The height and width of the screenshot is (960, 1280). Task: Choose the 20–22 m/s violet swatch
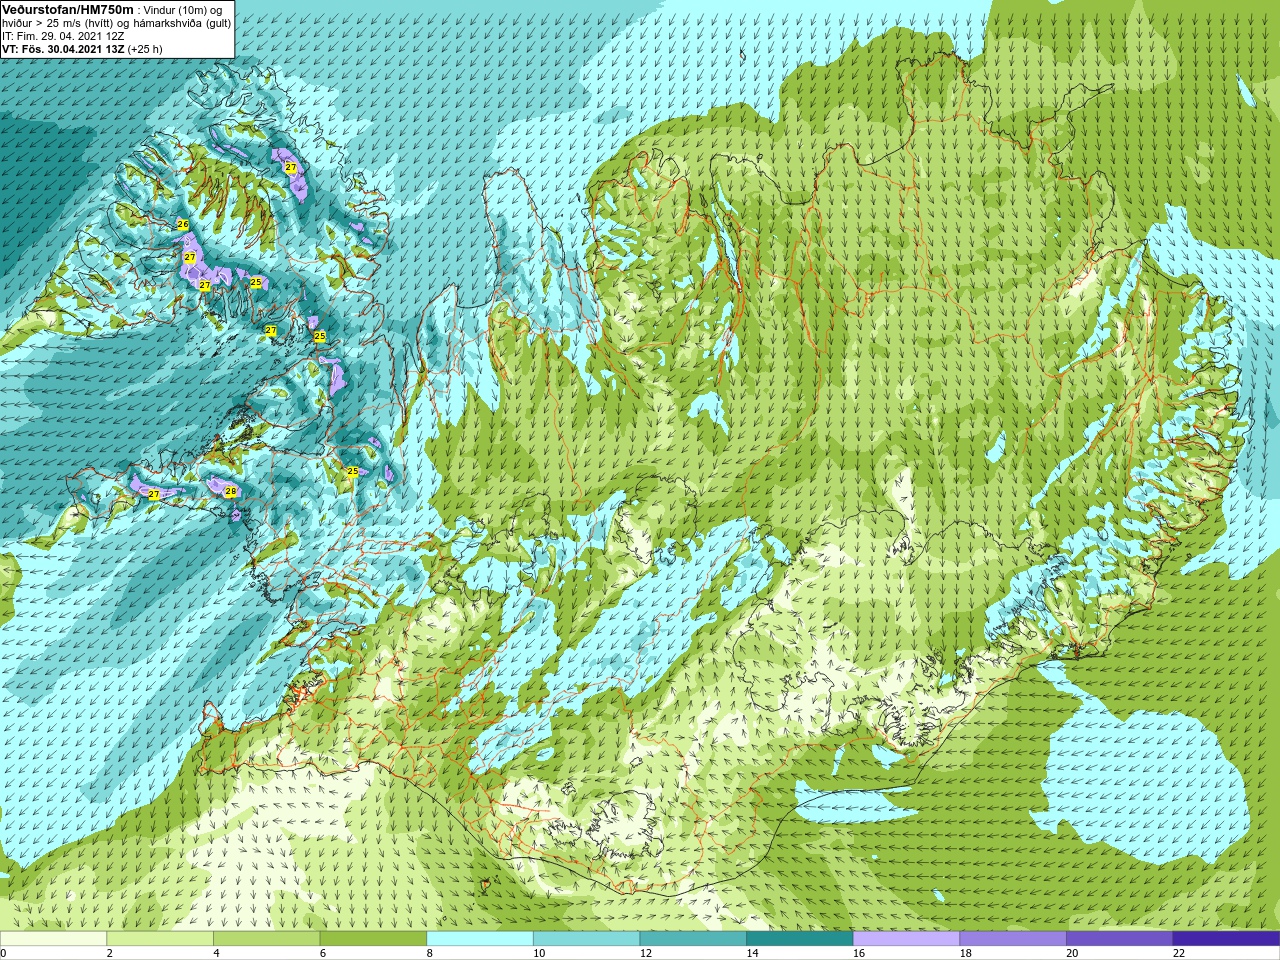(1120, 939)
